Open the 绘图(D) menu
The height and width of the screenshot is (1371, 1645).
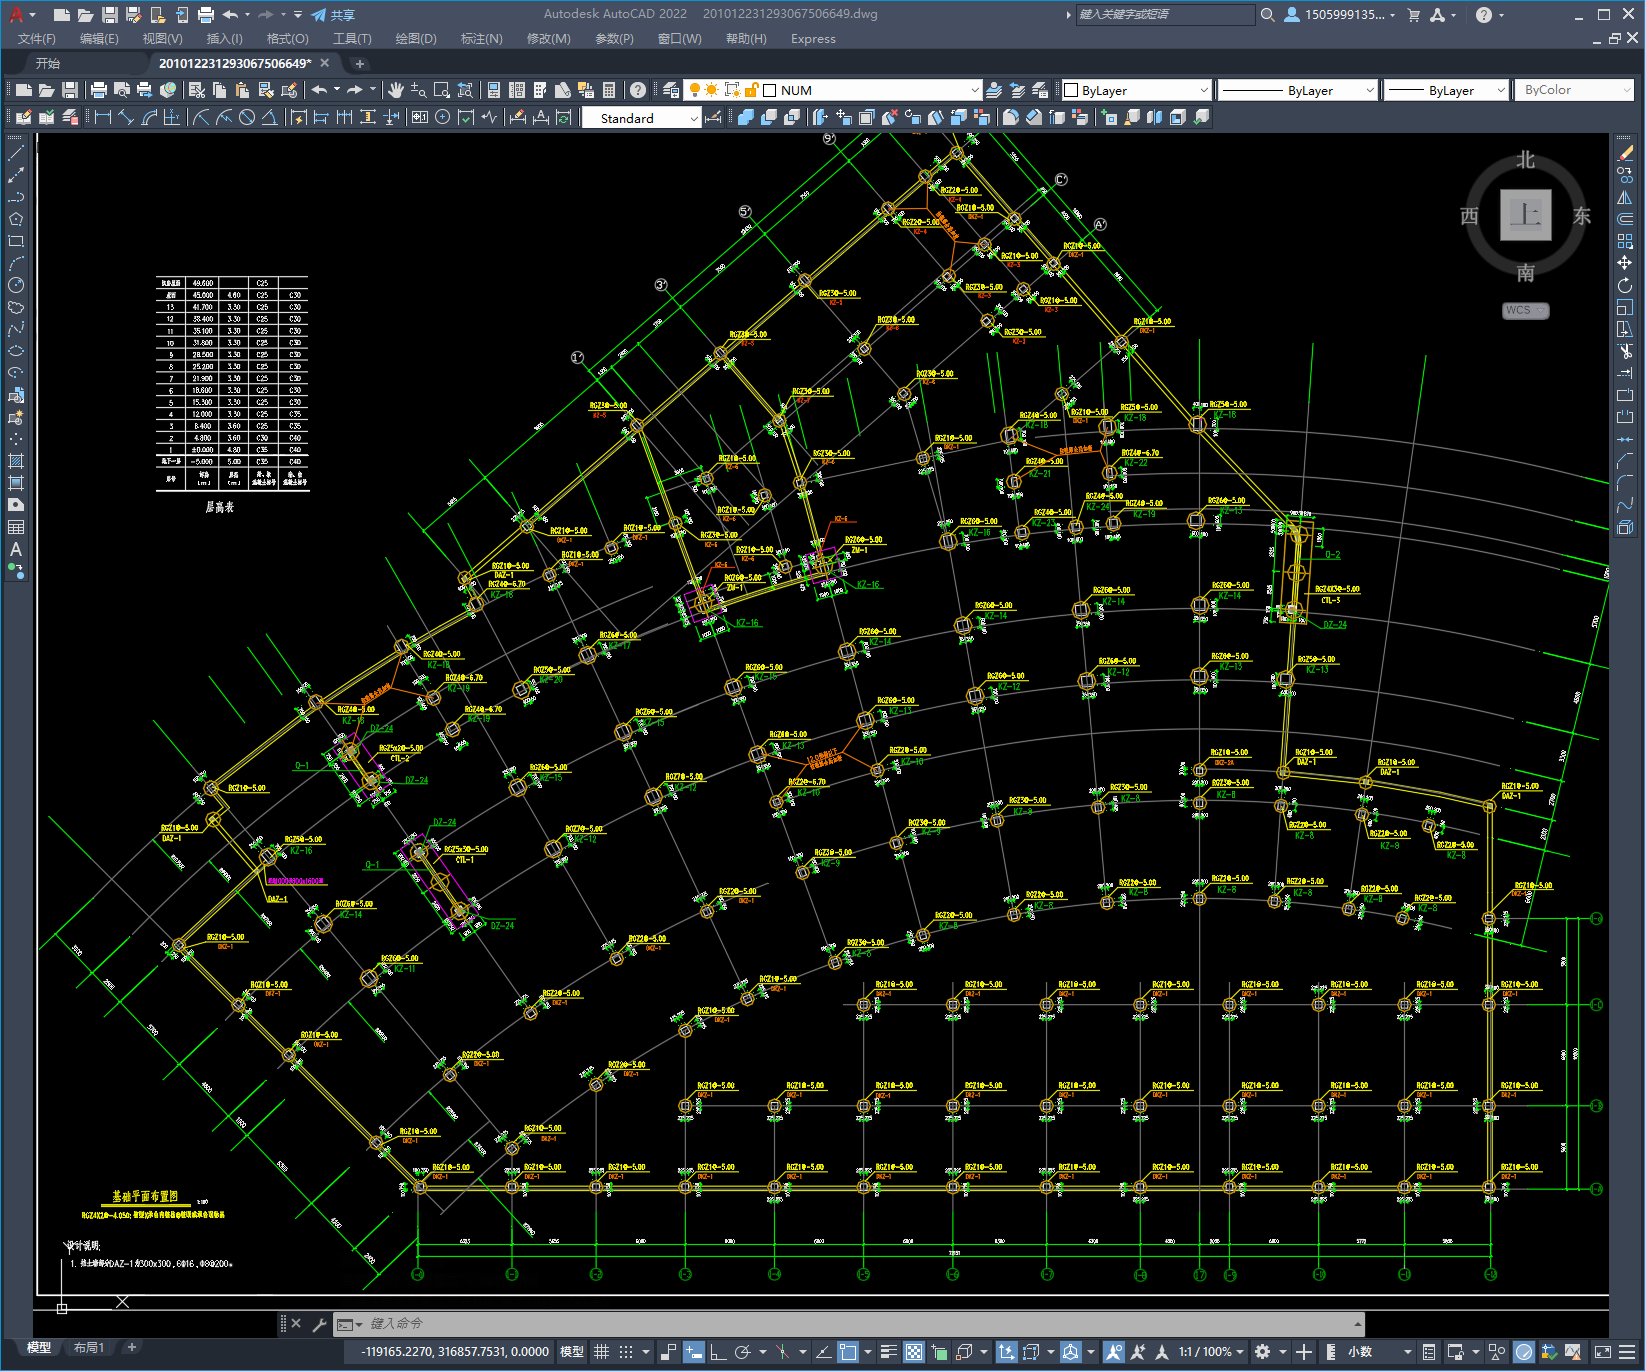416,39
